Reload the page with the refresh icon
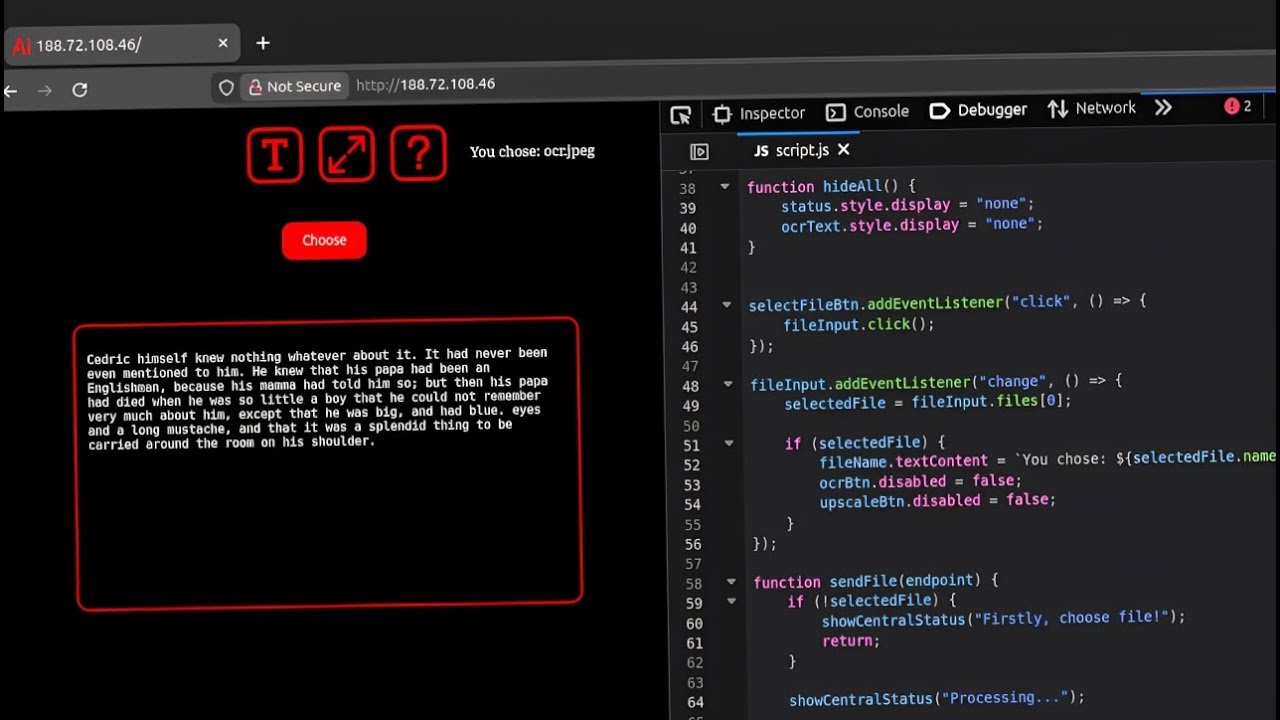Screen dimensions: 1280x720 click(x=80, y=90)
